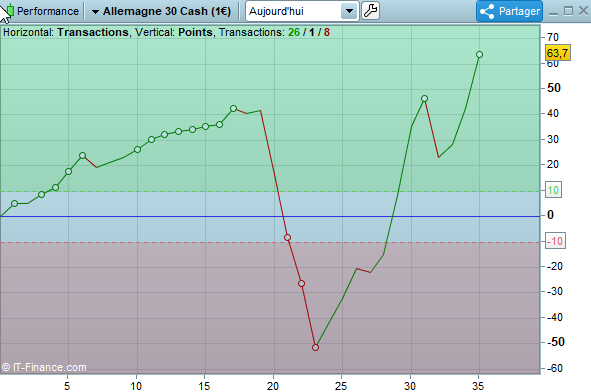Click the horizontal axis label 35
The image size is (591, 392).
coord(478,386)
